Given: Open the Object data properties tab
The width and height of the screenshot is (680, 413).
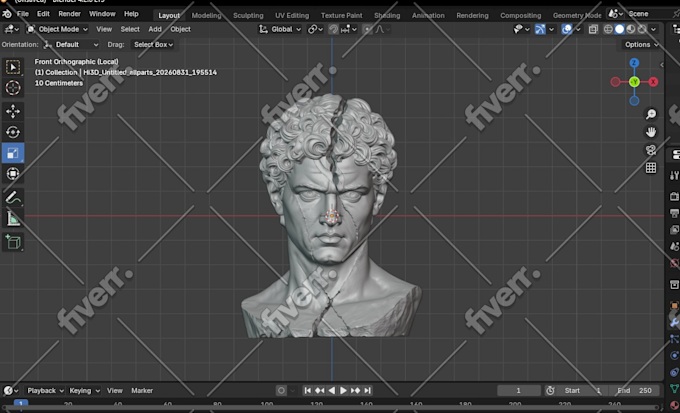Looking at the screenshot, I should [674, 389].
